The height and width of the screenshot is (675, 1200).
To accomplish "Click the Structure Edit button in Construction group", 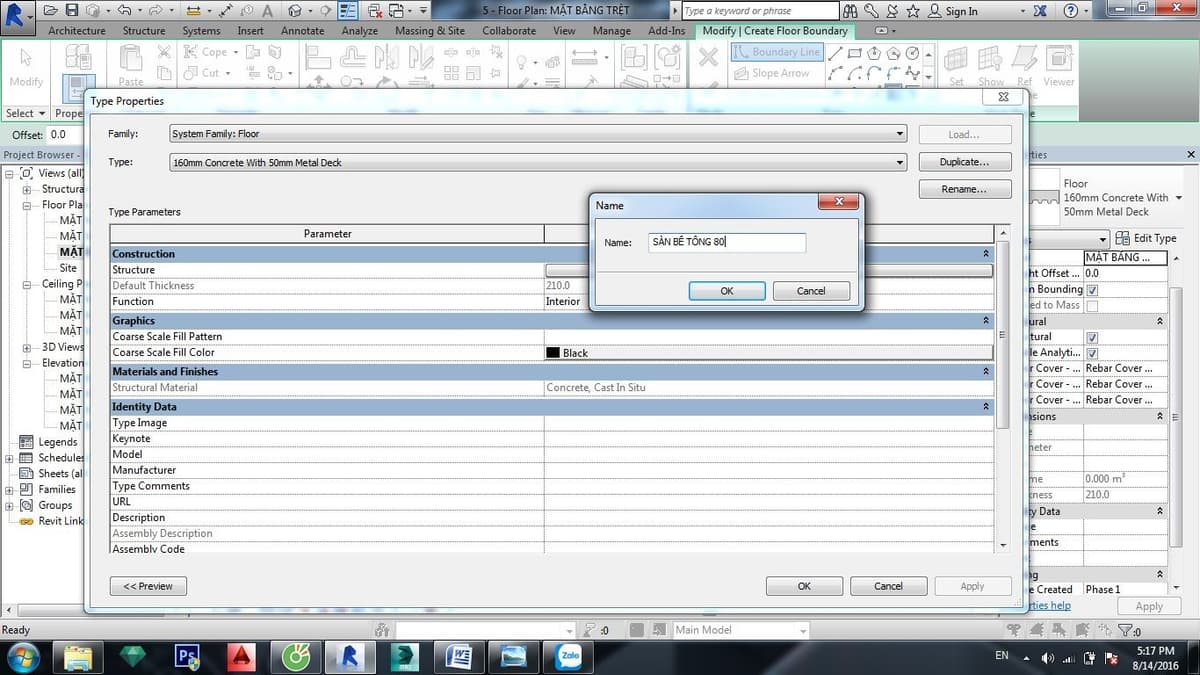I will [768, 270].
